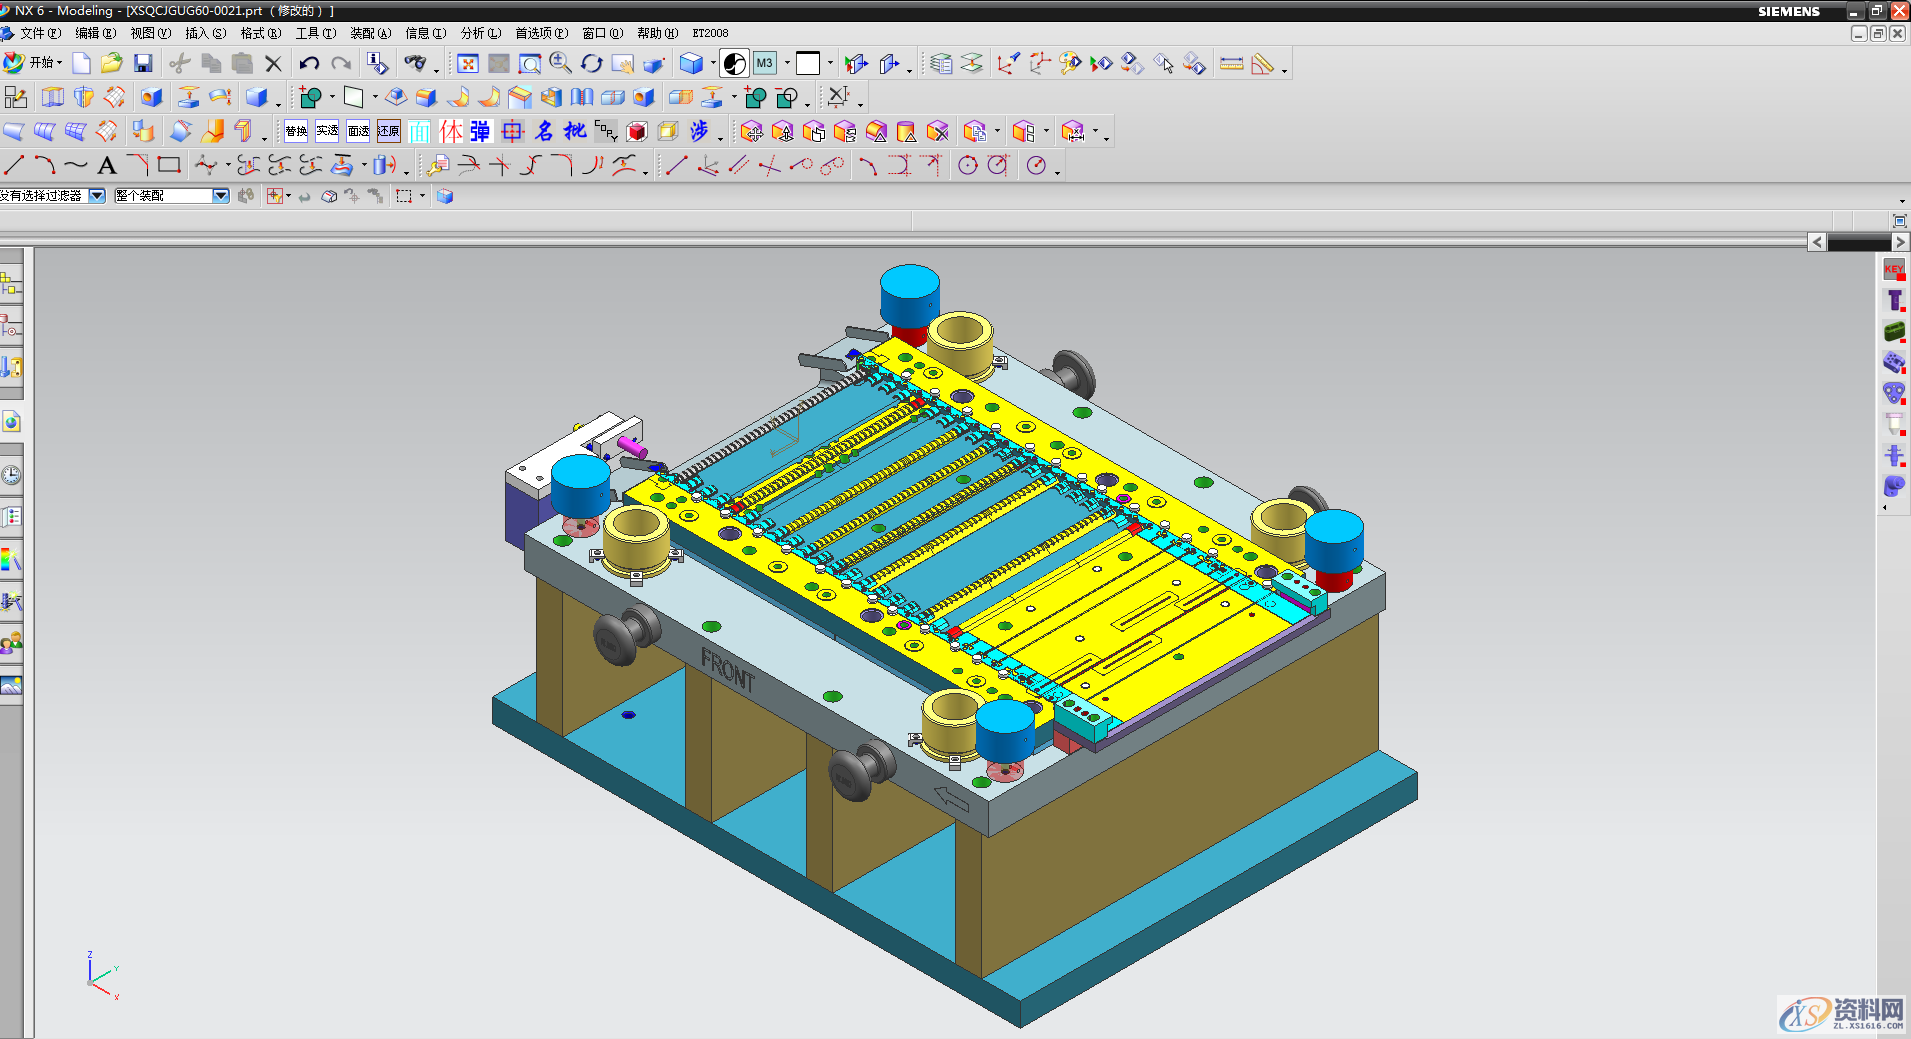Click the white background color swatch
This screenshot has height=1039, width=1911.
[x=808, y=64]
